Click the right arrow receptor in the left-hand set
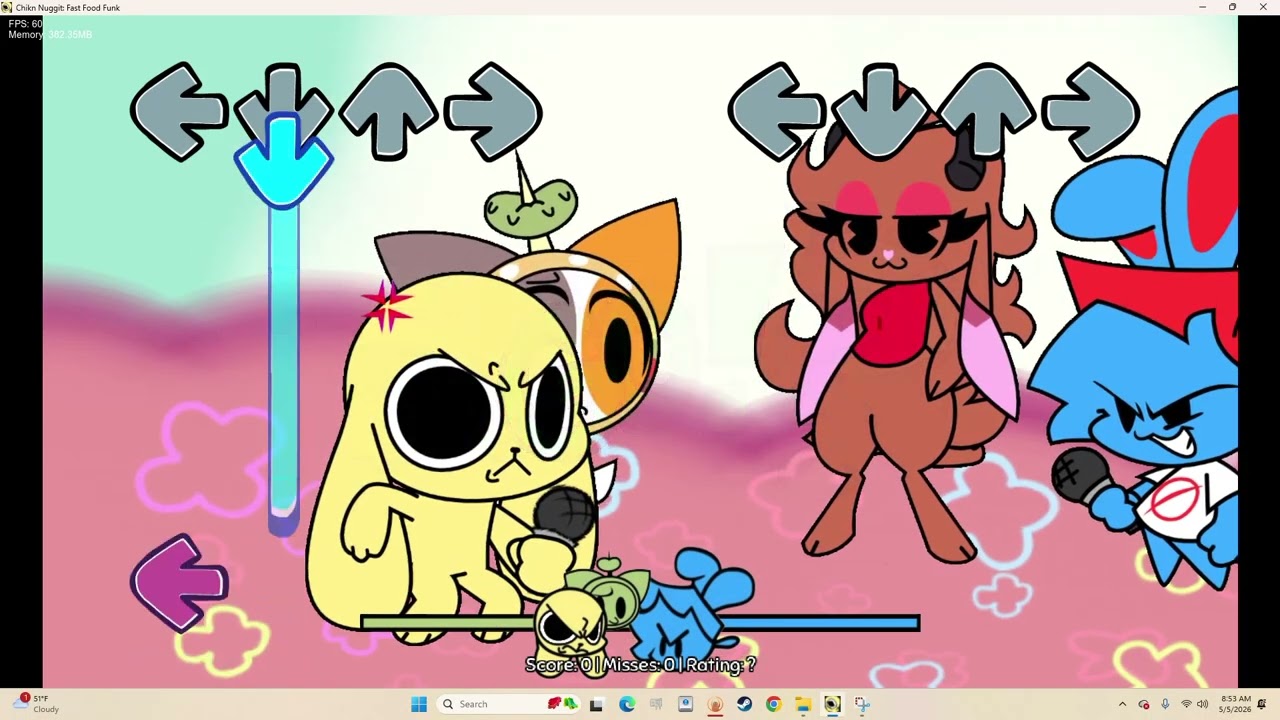This screenshot has height=720, width=1280. pos(493,111)
